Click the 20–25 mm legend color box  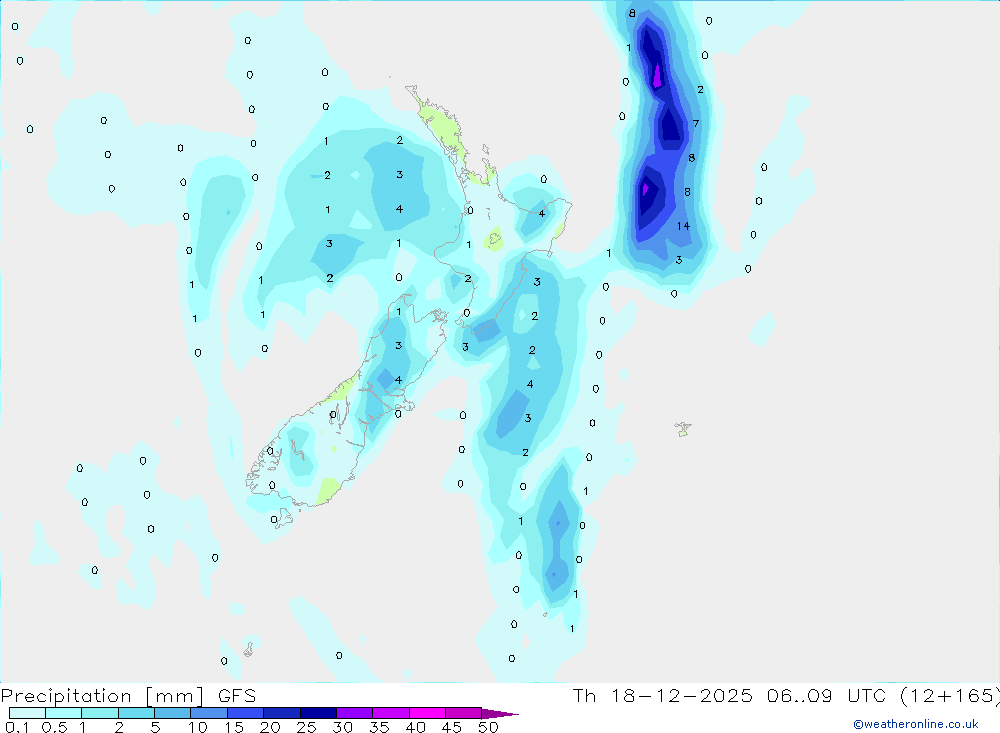click(282, 713)
